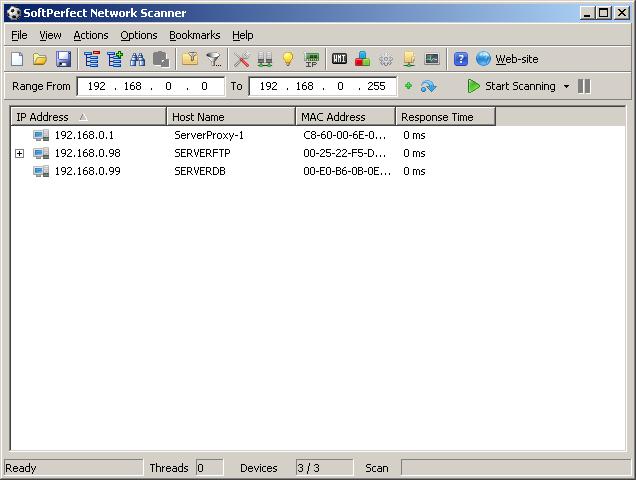This screenshot has width=636, height=480.
Task: Expand the 192.168.0.98 tree node
Action: [x=19, y=153]
